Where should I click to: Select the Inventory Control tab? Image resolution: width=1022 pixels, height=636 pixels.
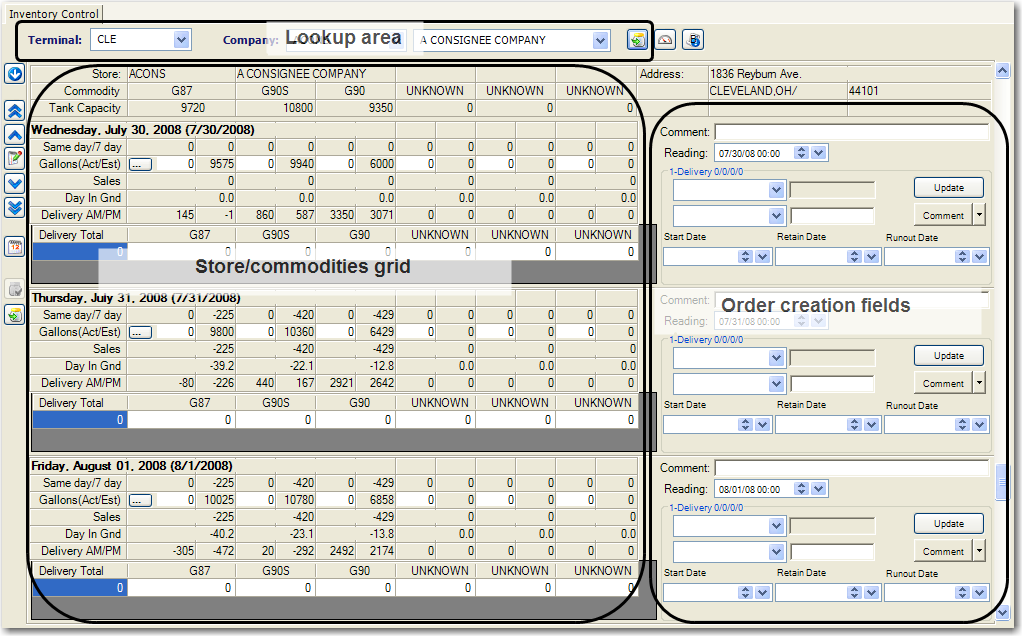click(x=53, y=13)
